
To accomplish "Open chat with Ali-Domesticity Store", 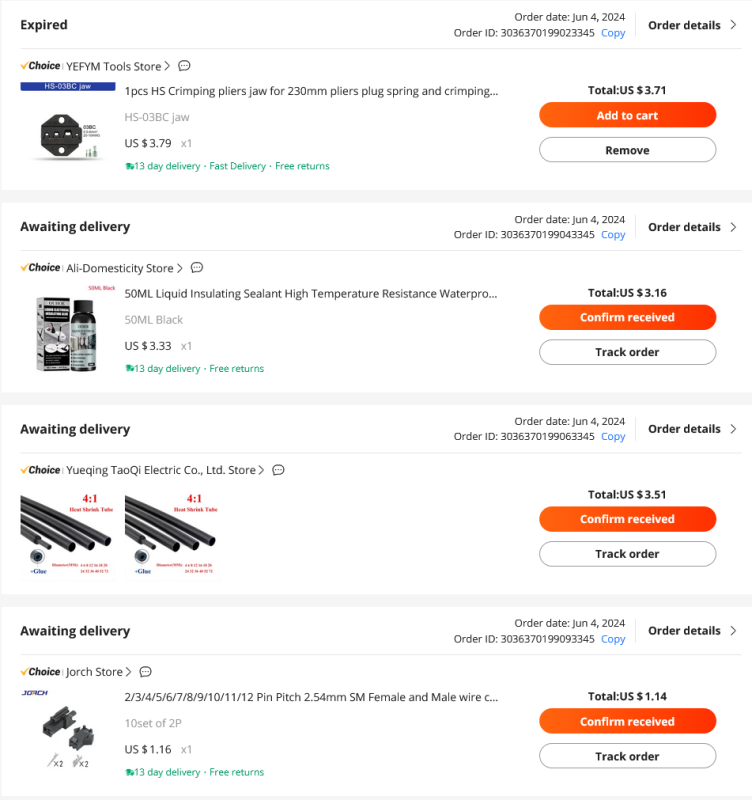I will coord(197,268).
